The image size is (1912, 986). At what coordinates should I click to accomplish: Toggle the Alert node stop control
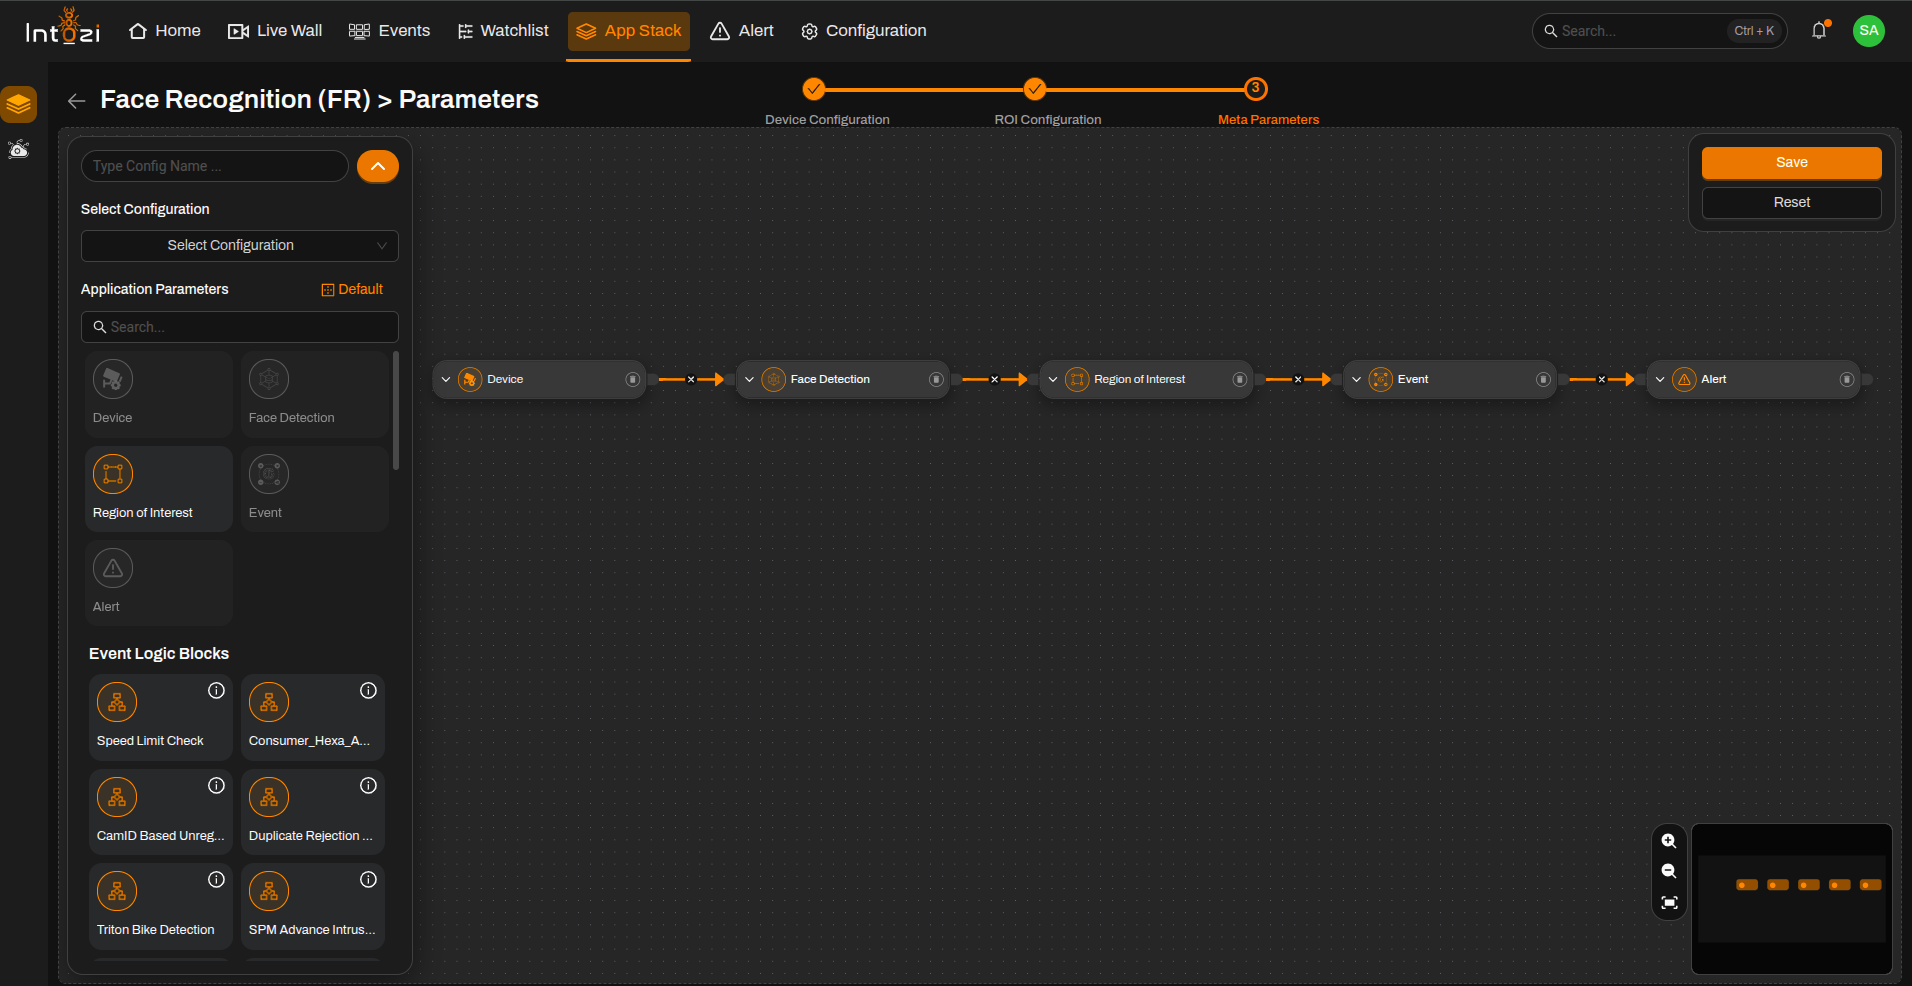1846,380
